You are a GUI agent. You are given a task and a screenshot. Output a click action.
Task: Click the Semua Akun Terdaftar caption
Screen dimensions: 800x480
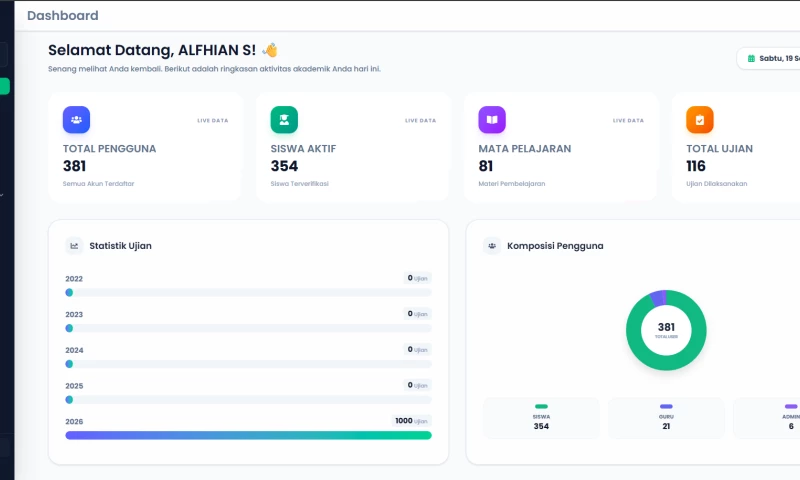pos(98,184)
